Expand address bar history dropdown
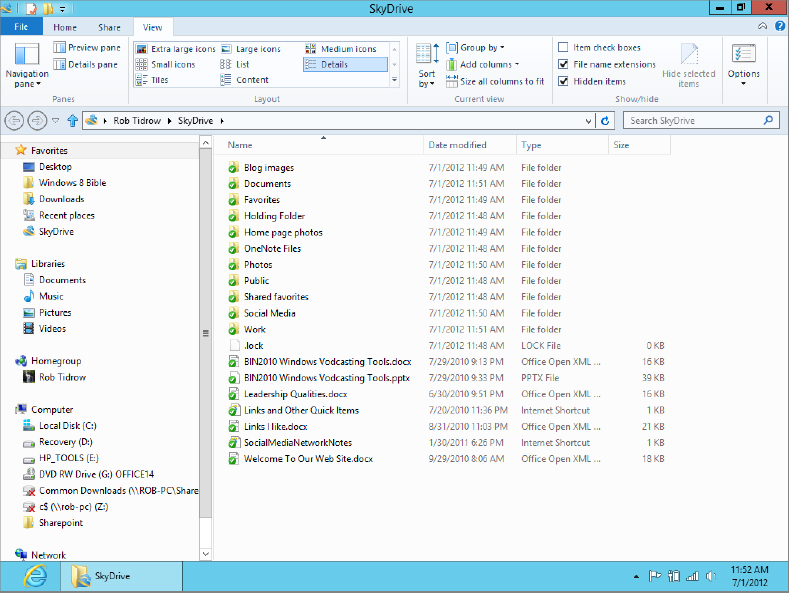 coord(588,121)
